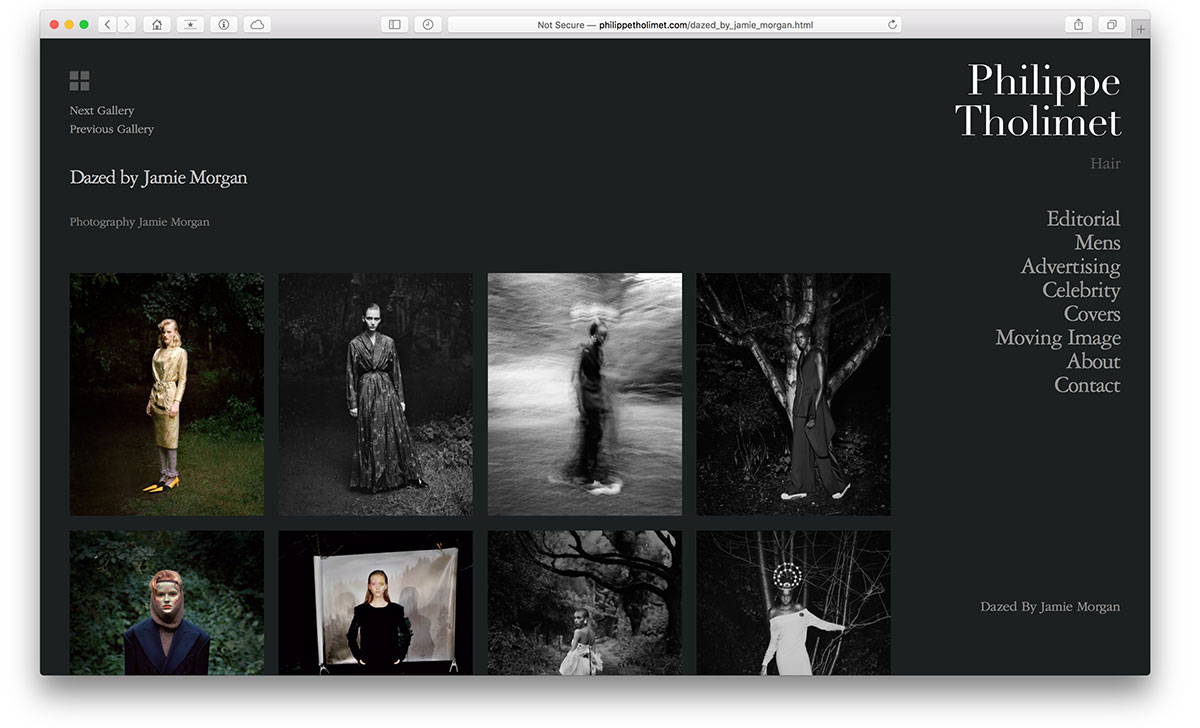
Task: Open a new tab with plus button
Action: (x=1141, y=29)
